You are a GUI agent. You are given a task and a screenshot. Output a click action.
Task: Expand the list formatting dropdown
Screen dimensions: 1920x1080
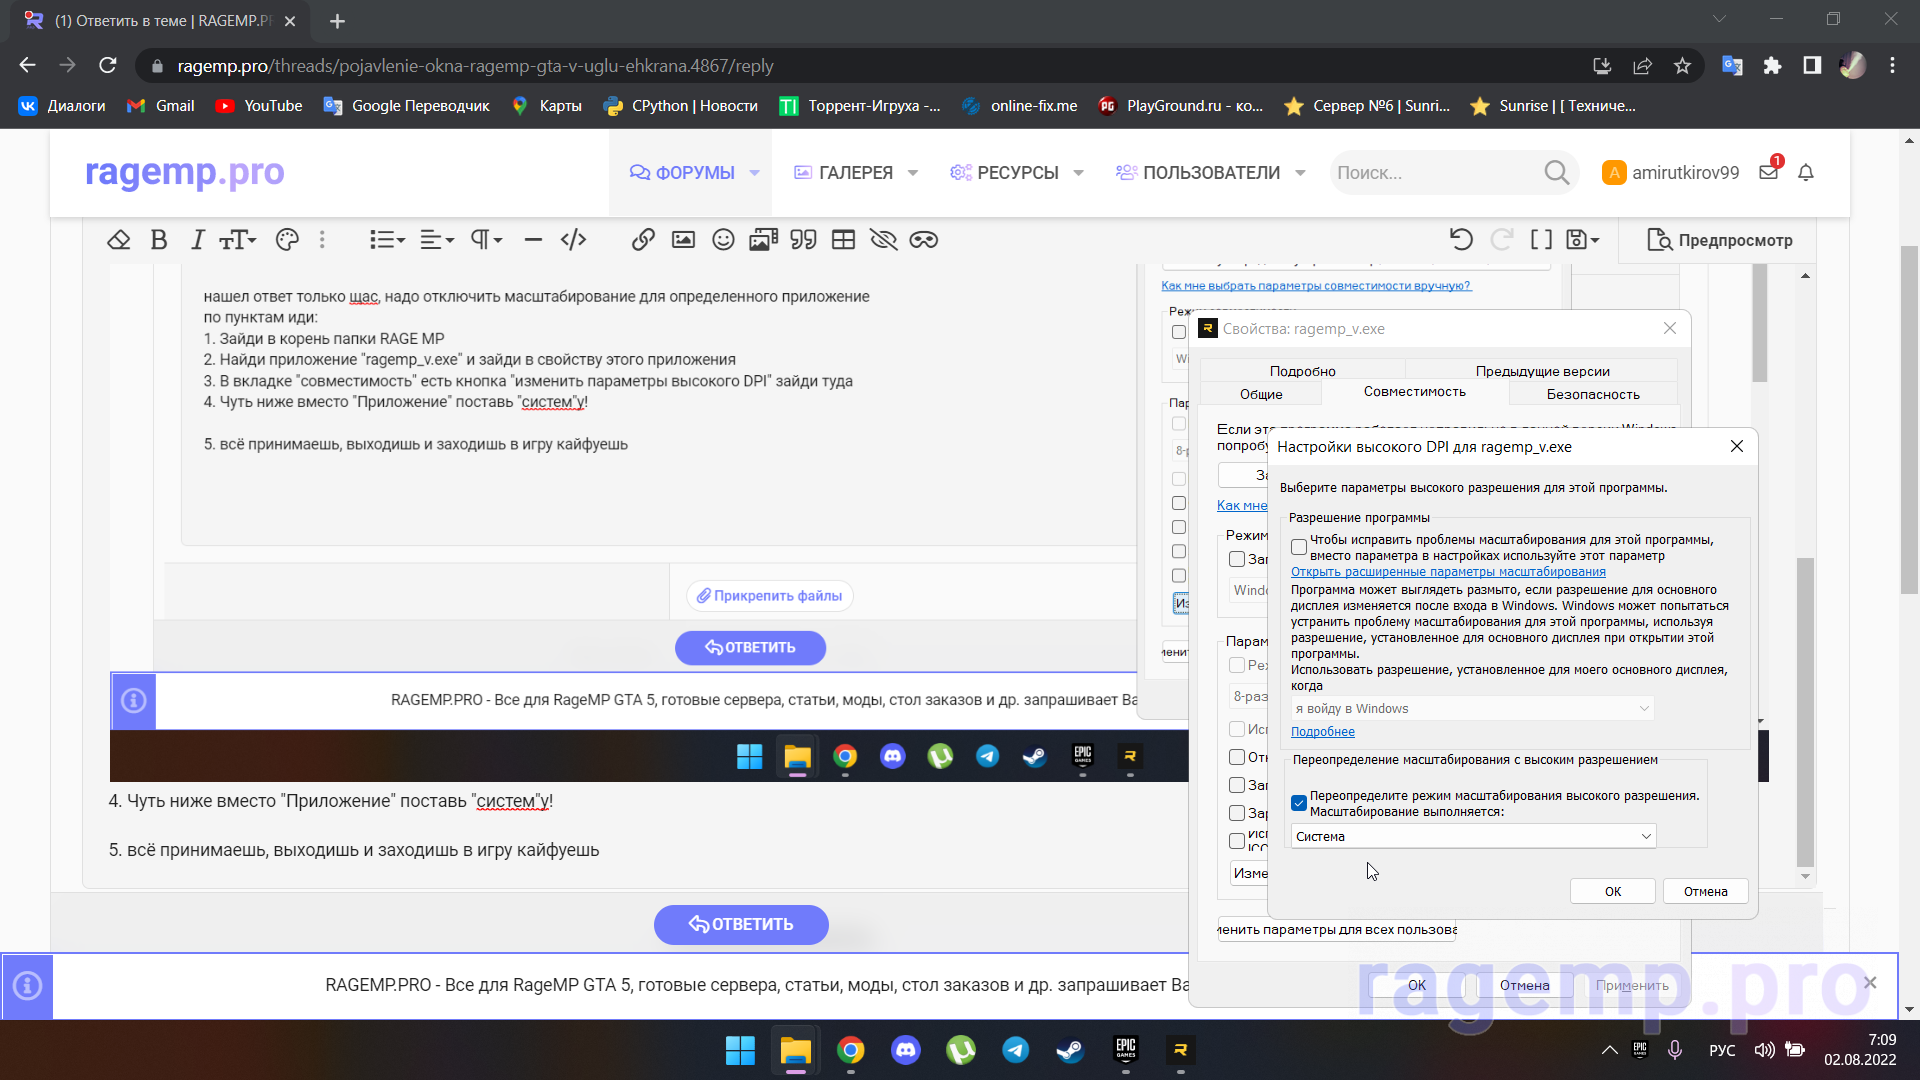[x=387, y=240]
